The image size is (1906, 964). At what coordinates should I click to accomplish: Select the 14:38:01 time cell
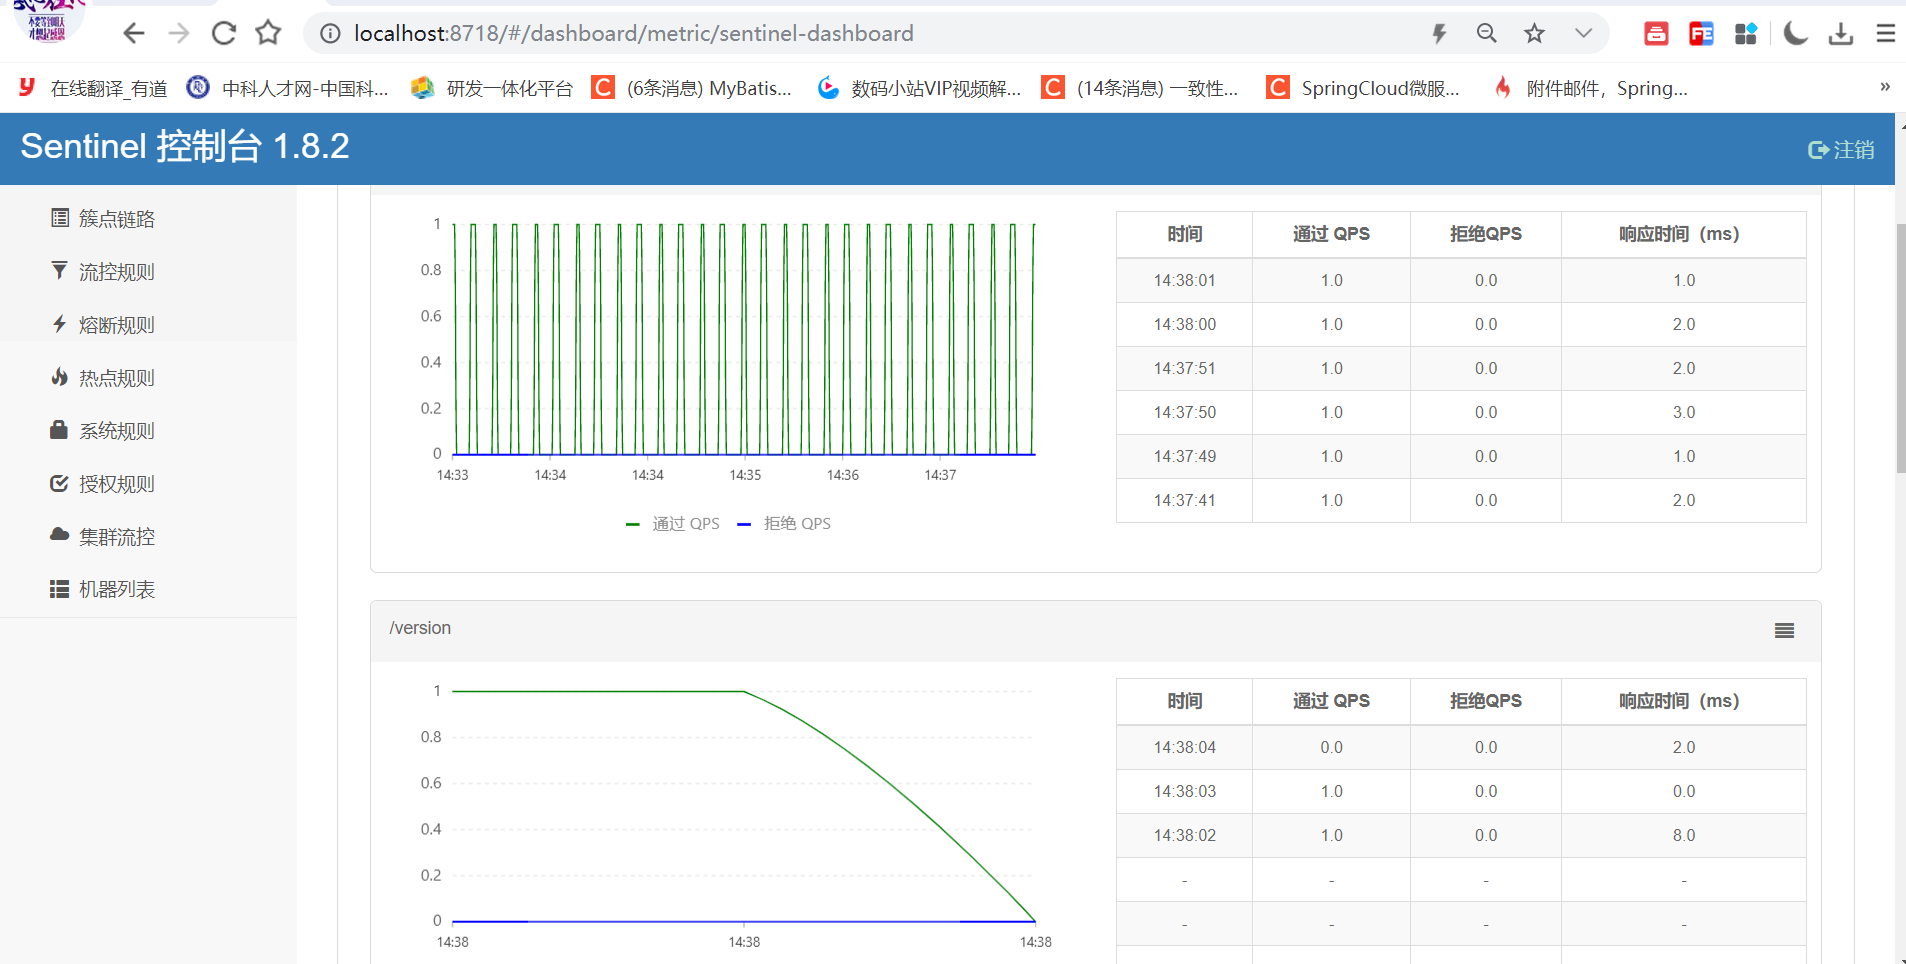(x=1184, y=280)
